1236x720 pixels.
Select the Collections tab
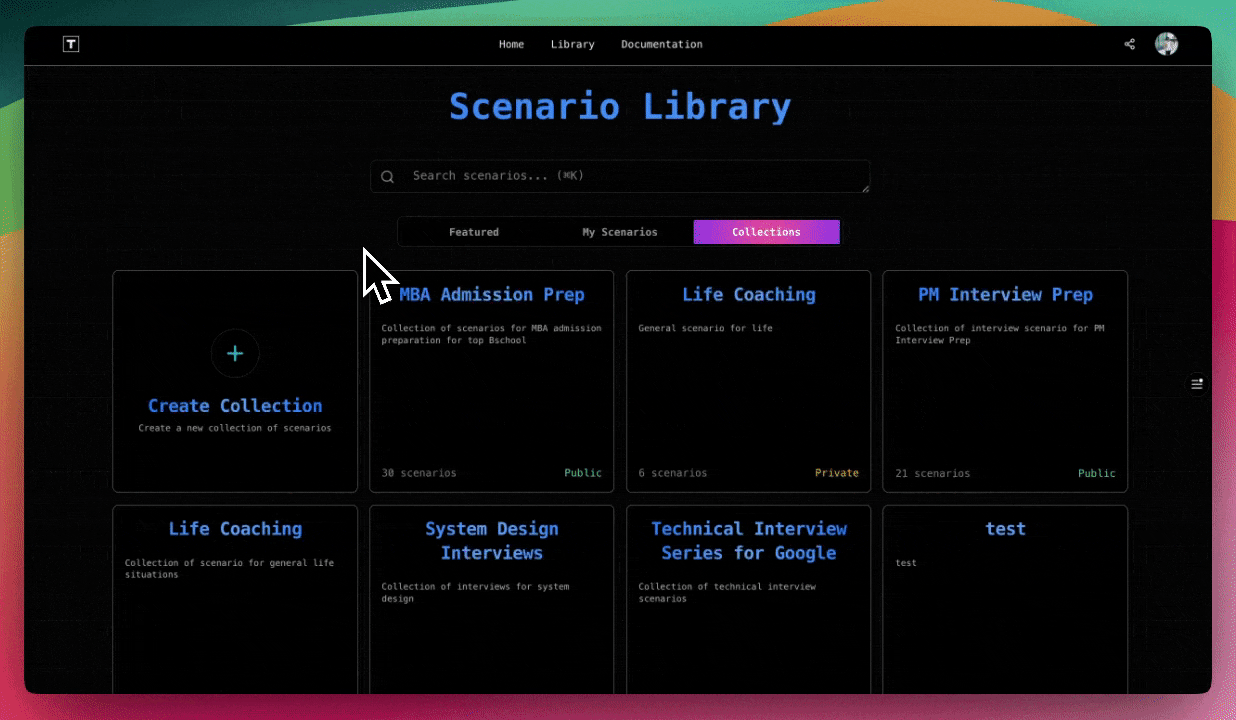[766, 232]
